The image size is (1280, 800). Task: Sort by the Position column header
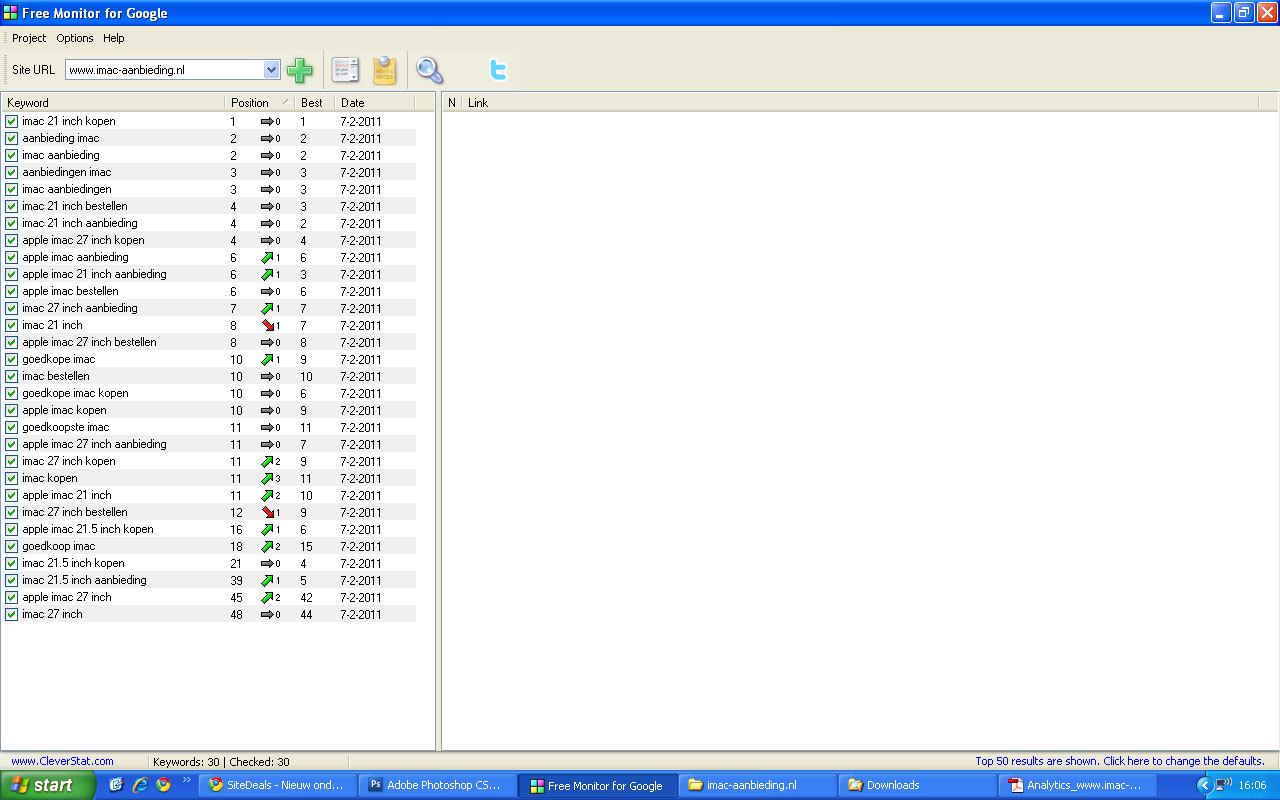coord(259,102)
